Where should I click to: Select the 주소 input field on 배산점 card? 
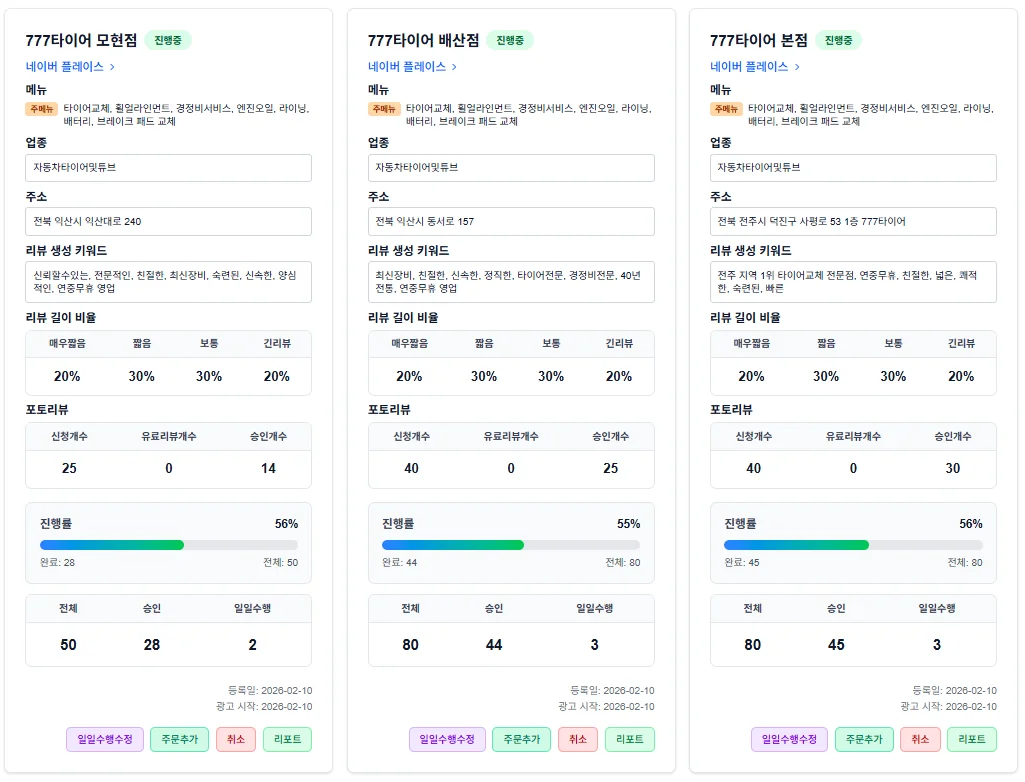click(x=511, y=221)
